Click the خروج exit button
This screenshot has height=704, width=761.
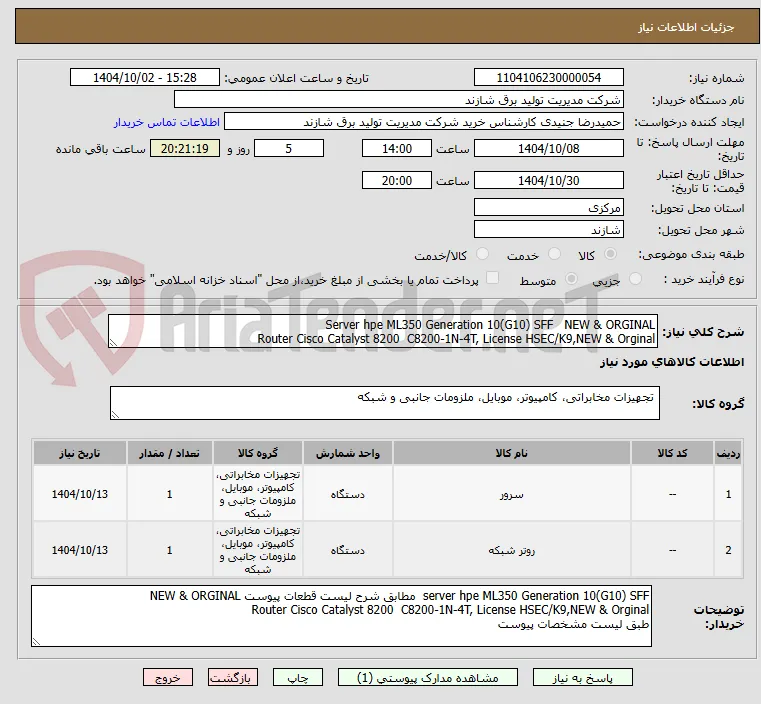[x=168, y=678]
